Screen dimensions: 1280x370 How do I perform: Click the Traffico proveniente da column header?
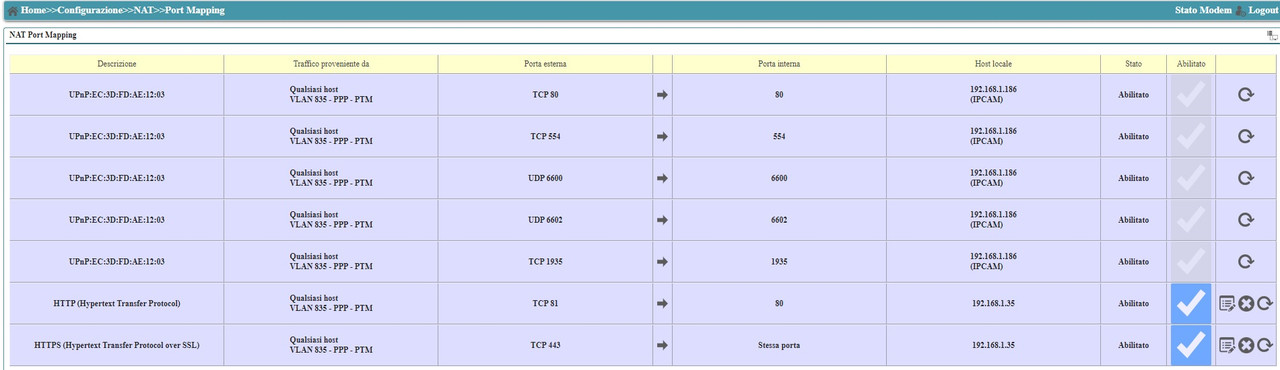(x=331, y=64)
